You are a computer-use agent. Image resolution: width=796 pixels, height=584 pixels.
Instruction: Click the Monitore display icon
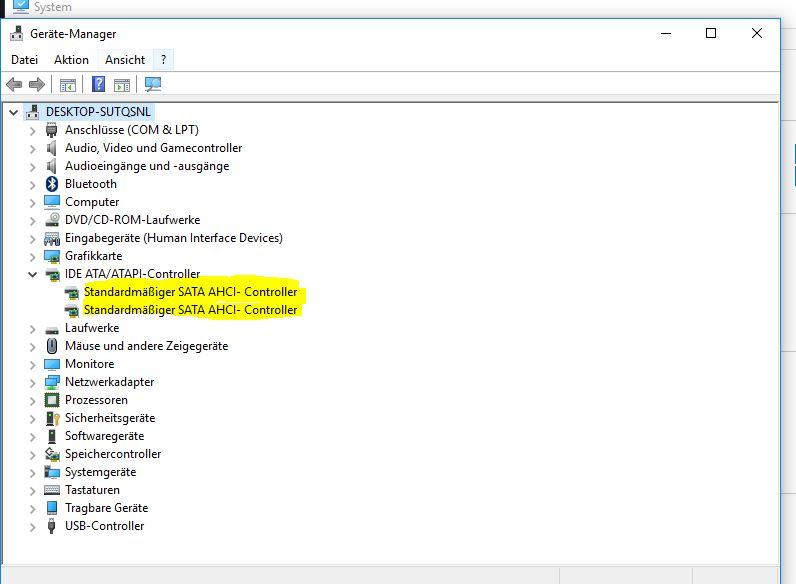tap(52, 364)
